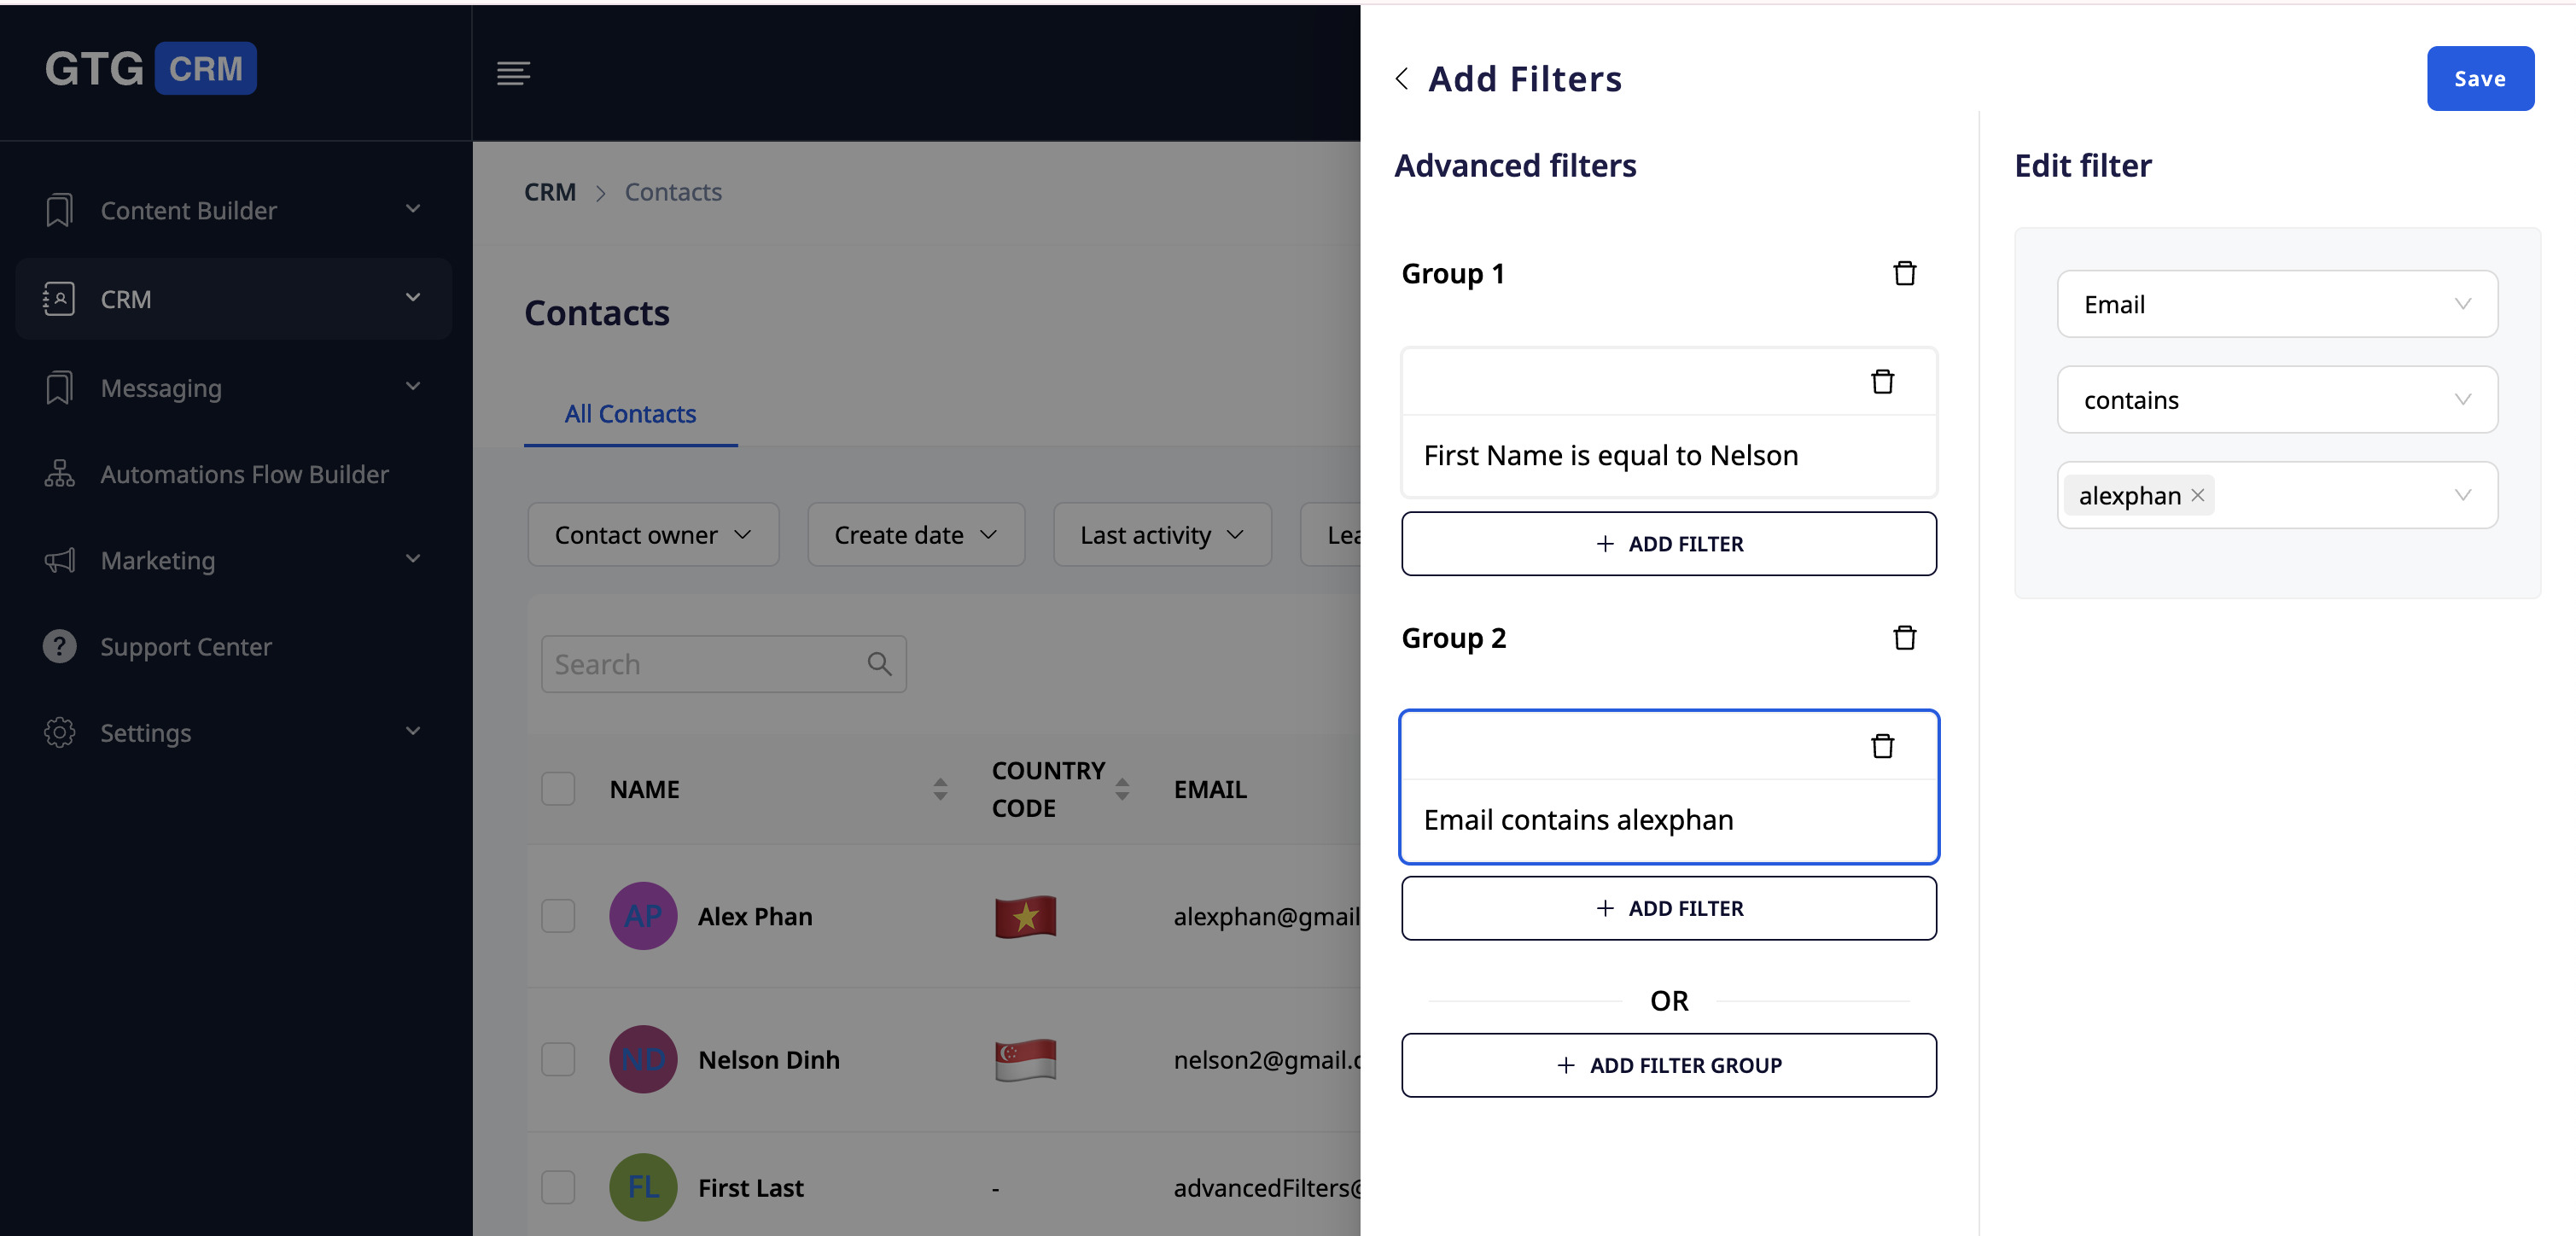Expand the Settings menu chevron
This screenshot has width=2576, height=1236.
pyautogui.click(x=413, y=731)
